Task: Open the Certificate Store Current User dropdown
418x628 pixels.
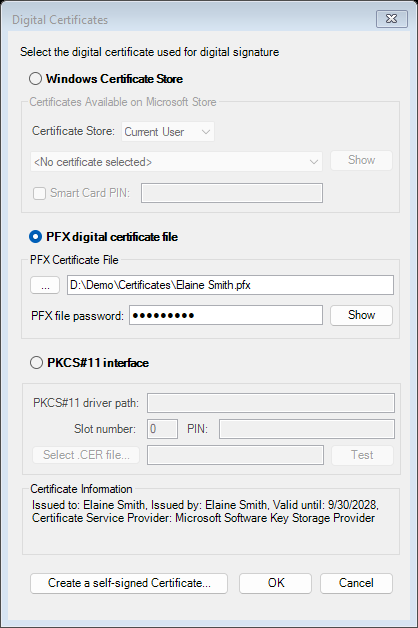Action: click(x=168, y=132)
